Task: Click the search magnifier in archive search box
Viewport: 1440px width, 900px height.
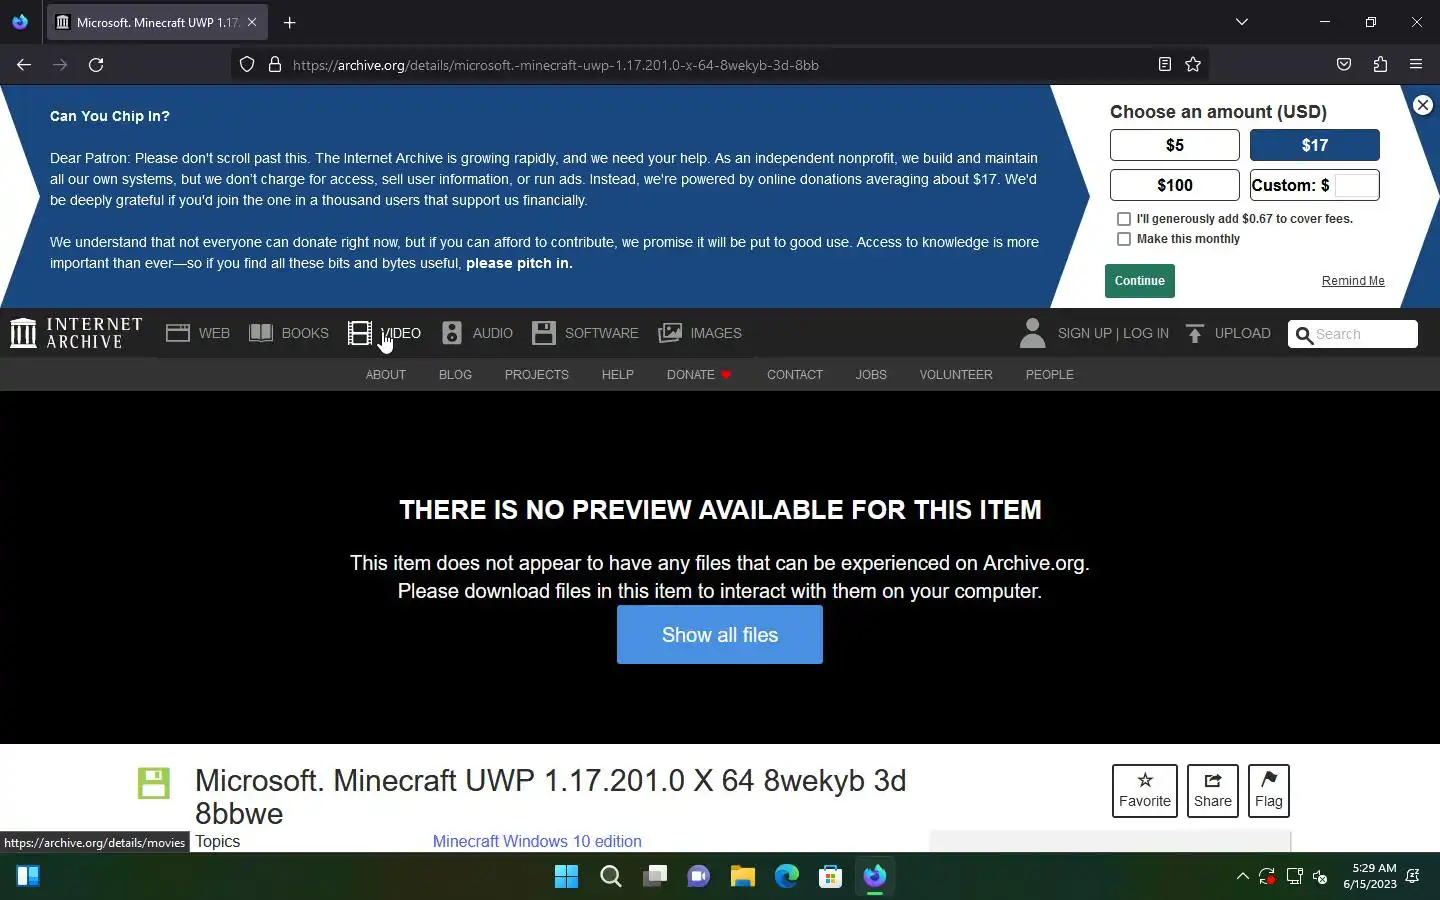Action: [x=1304, y=335]
